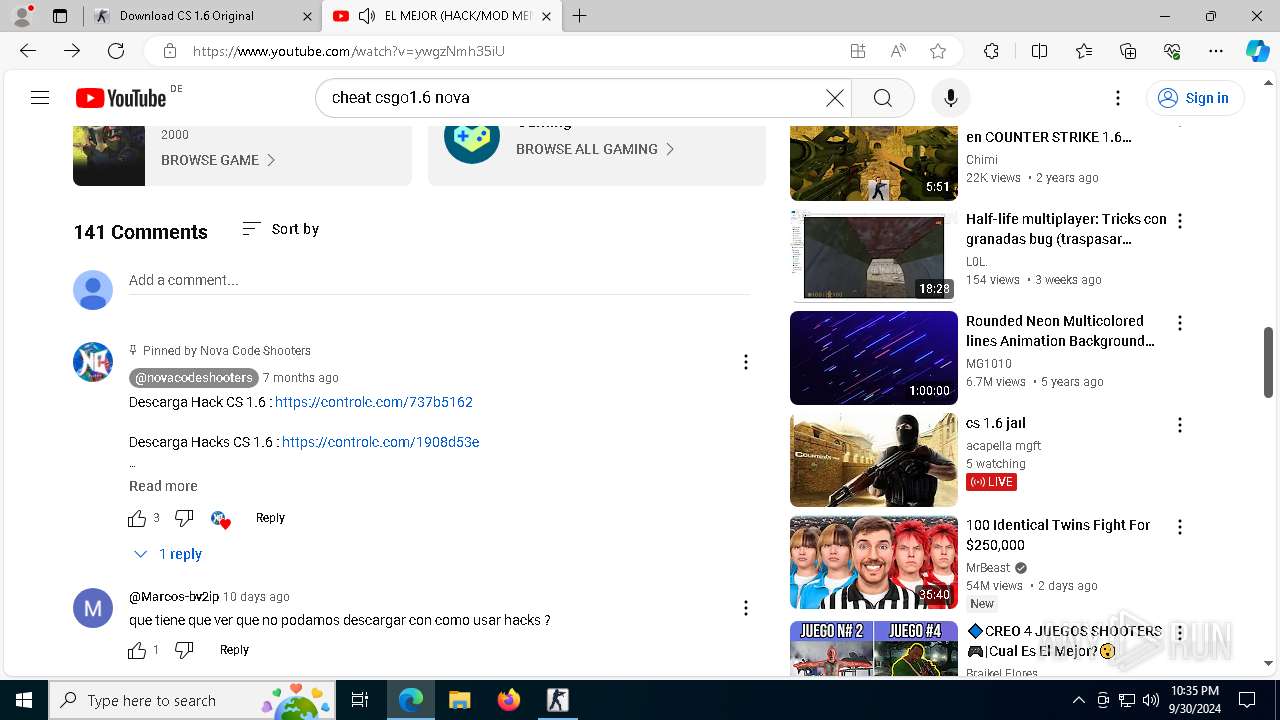Expand the 1 reply thread

click(x=168, y=554)
